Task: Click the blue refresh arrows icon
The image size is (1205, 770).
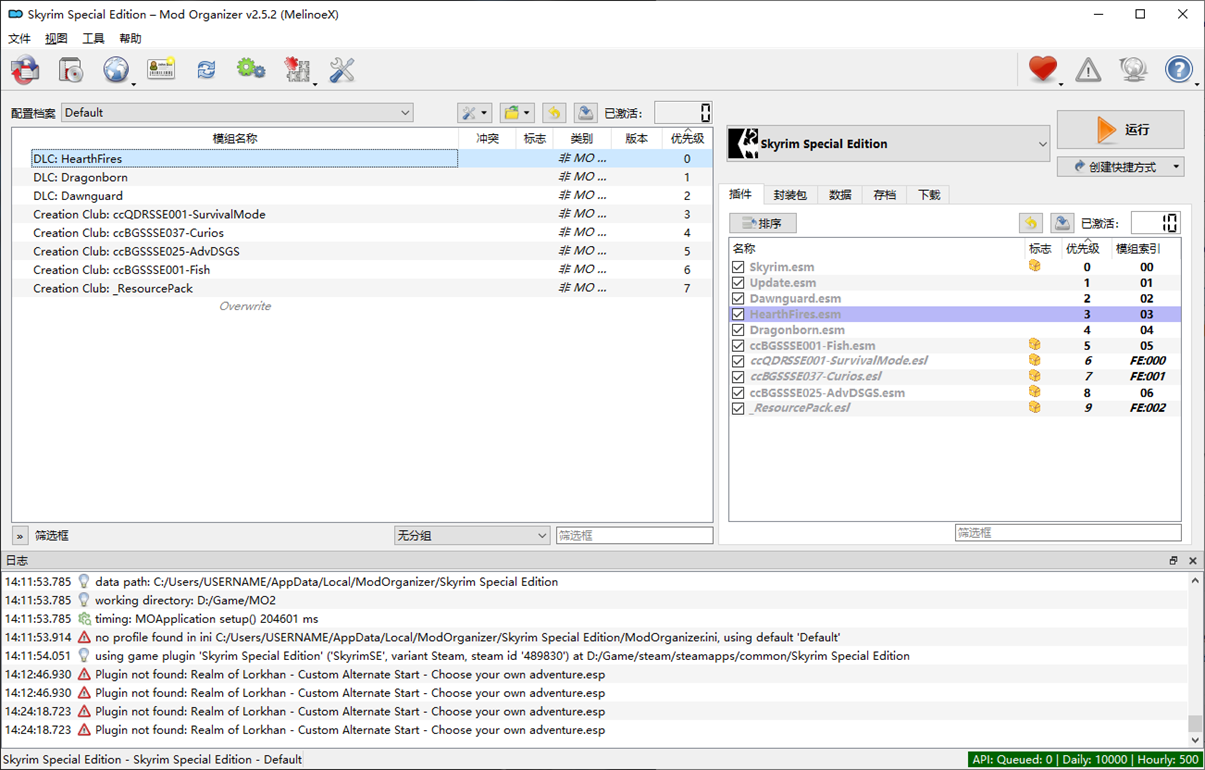Action: [x=206, y=70]
